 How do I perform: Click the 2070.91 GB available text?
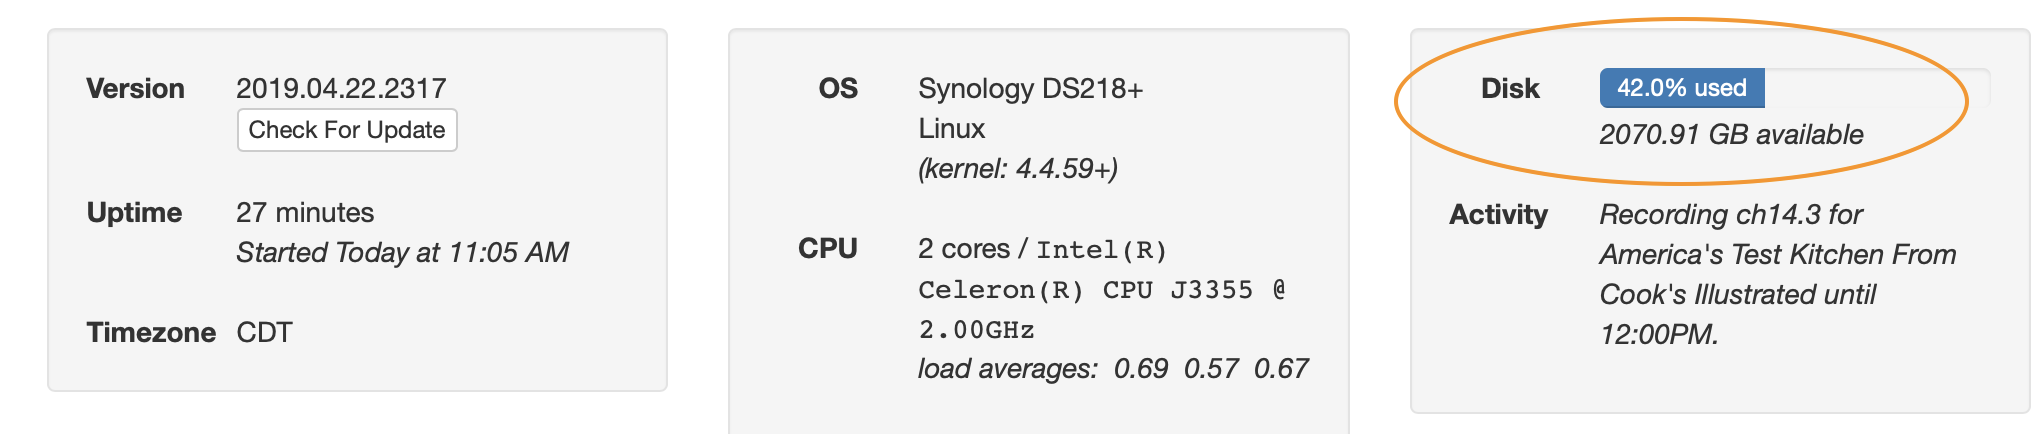pyautogui.click(x=1731, y=134)
